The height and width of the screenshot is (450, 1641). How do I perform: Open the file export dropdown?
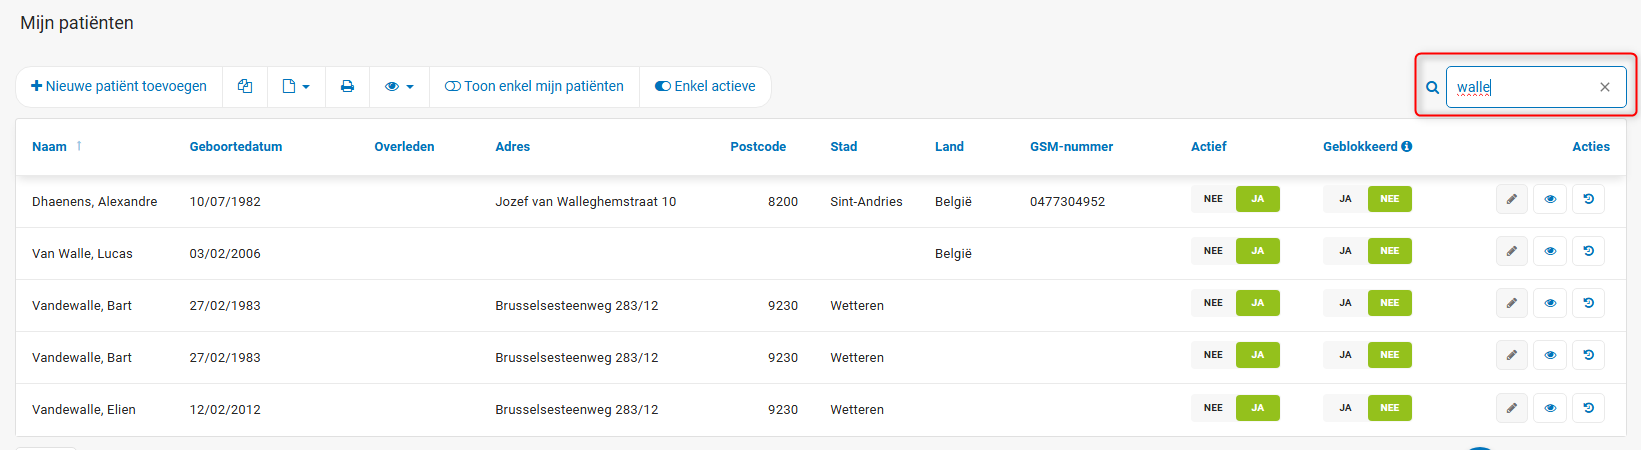pos(296,87)
